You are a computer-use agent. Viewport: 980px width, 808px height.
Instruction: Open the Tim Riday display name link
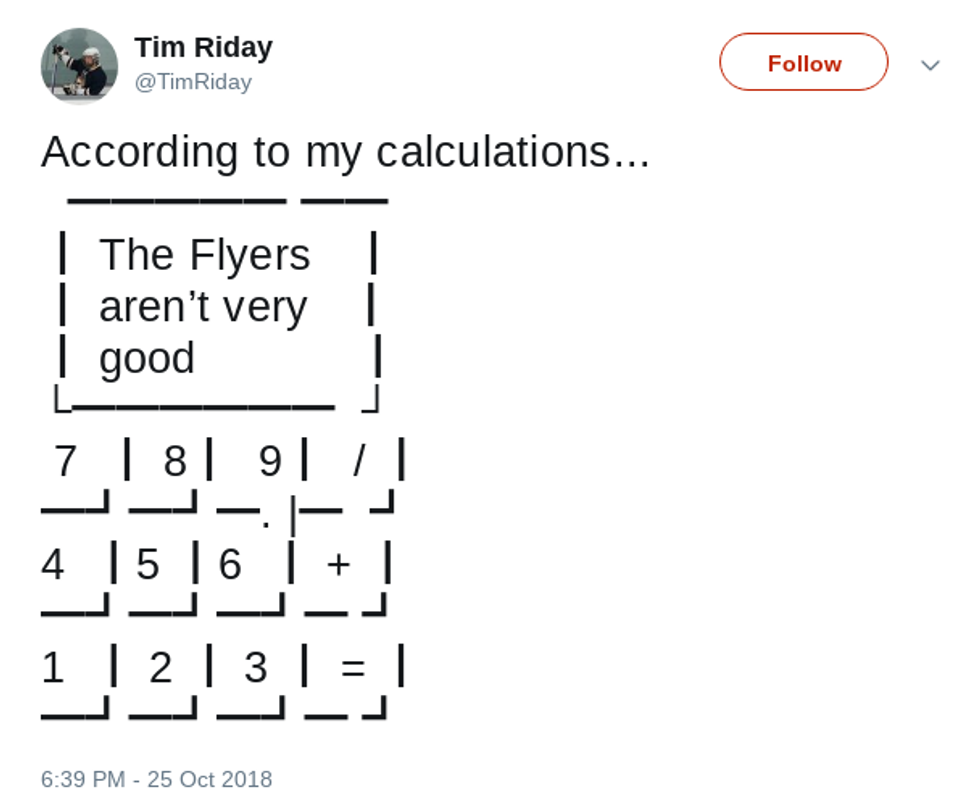tap(203, 47)
